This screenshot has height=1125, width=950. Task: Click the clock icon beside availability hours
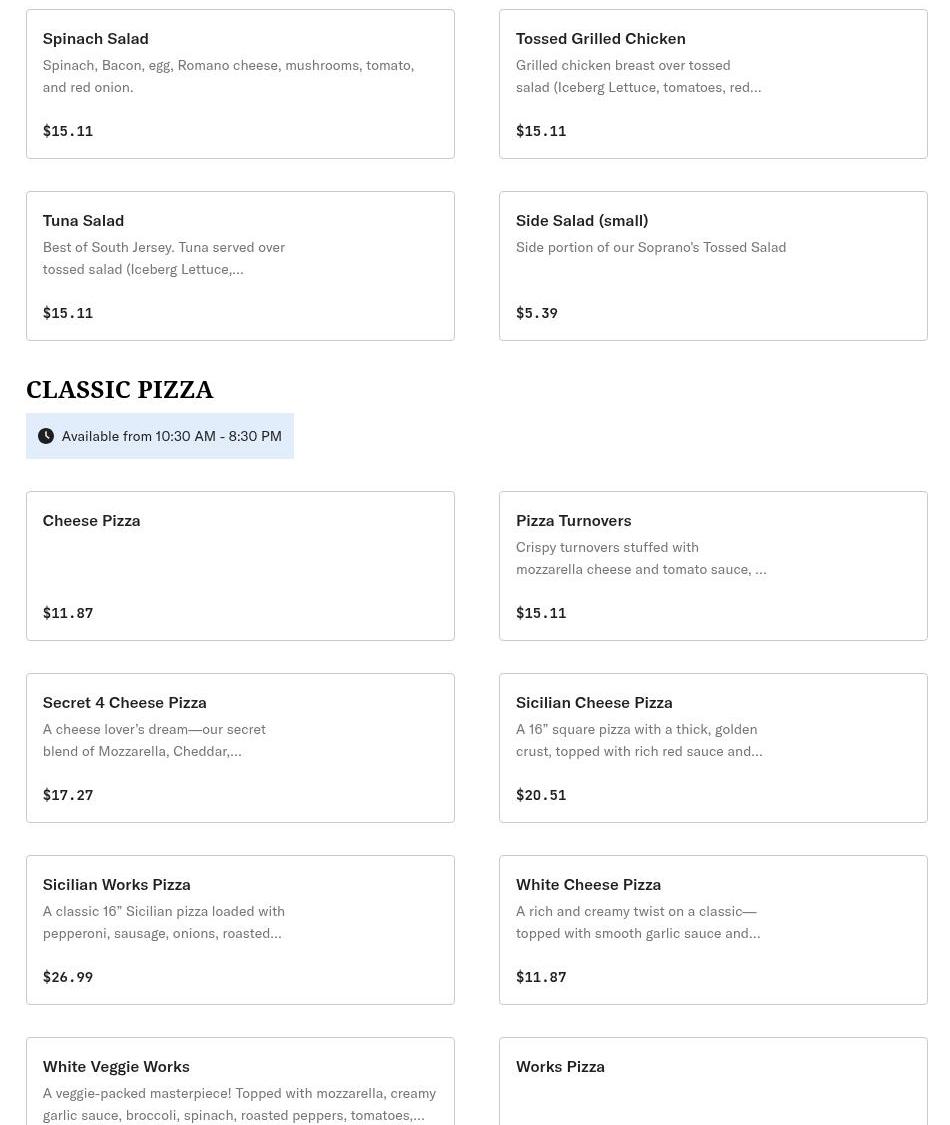click(46, 436)
